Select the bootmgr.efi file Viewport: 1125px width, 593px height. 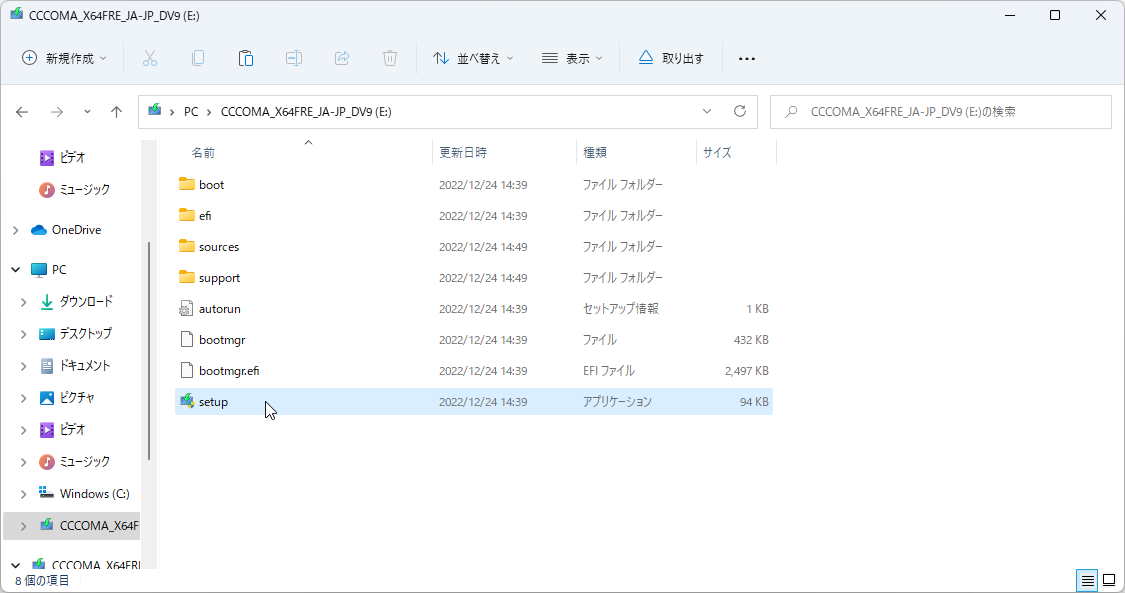474,371
